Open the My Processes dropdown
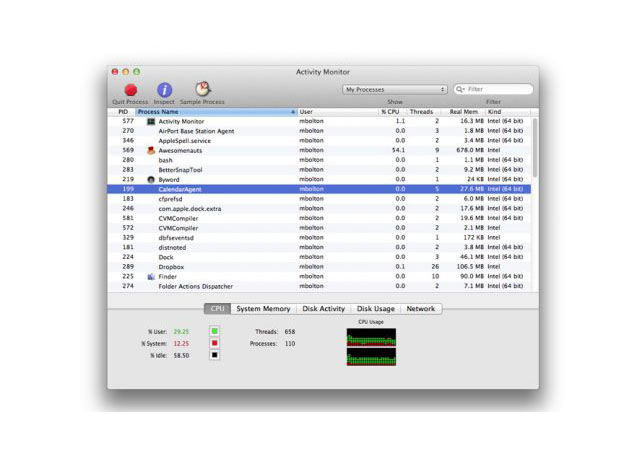 395,89
